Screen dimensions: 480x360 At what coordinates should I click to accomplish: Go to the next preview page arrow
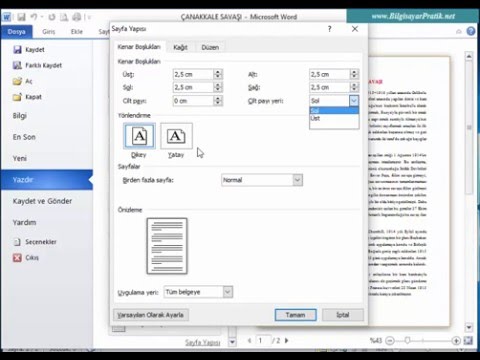[286, 340]
